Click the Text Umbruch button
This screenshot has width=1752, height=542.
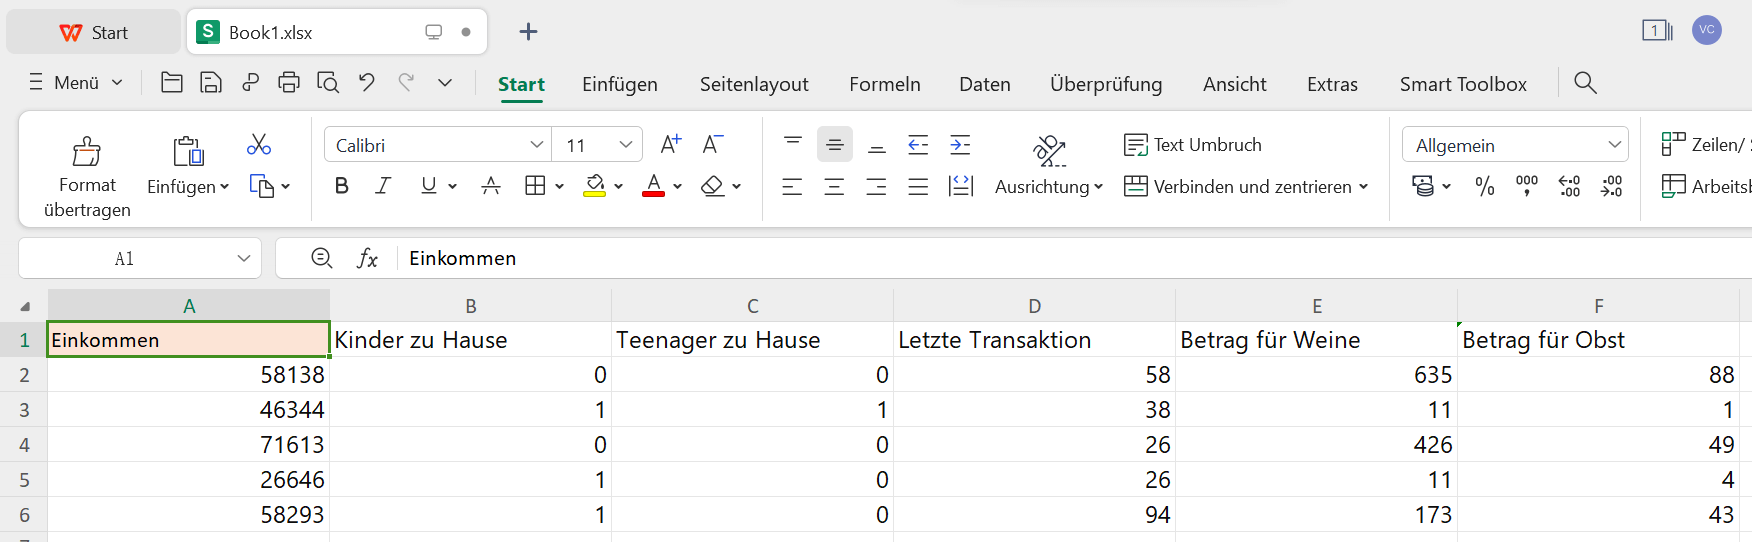pos(1193,145)
